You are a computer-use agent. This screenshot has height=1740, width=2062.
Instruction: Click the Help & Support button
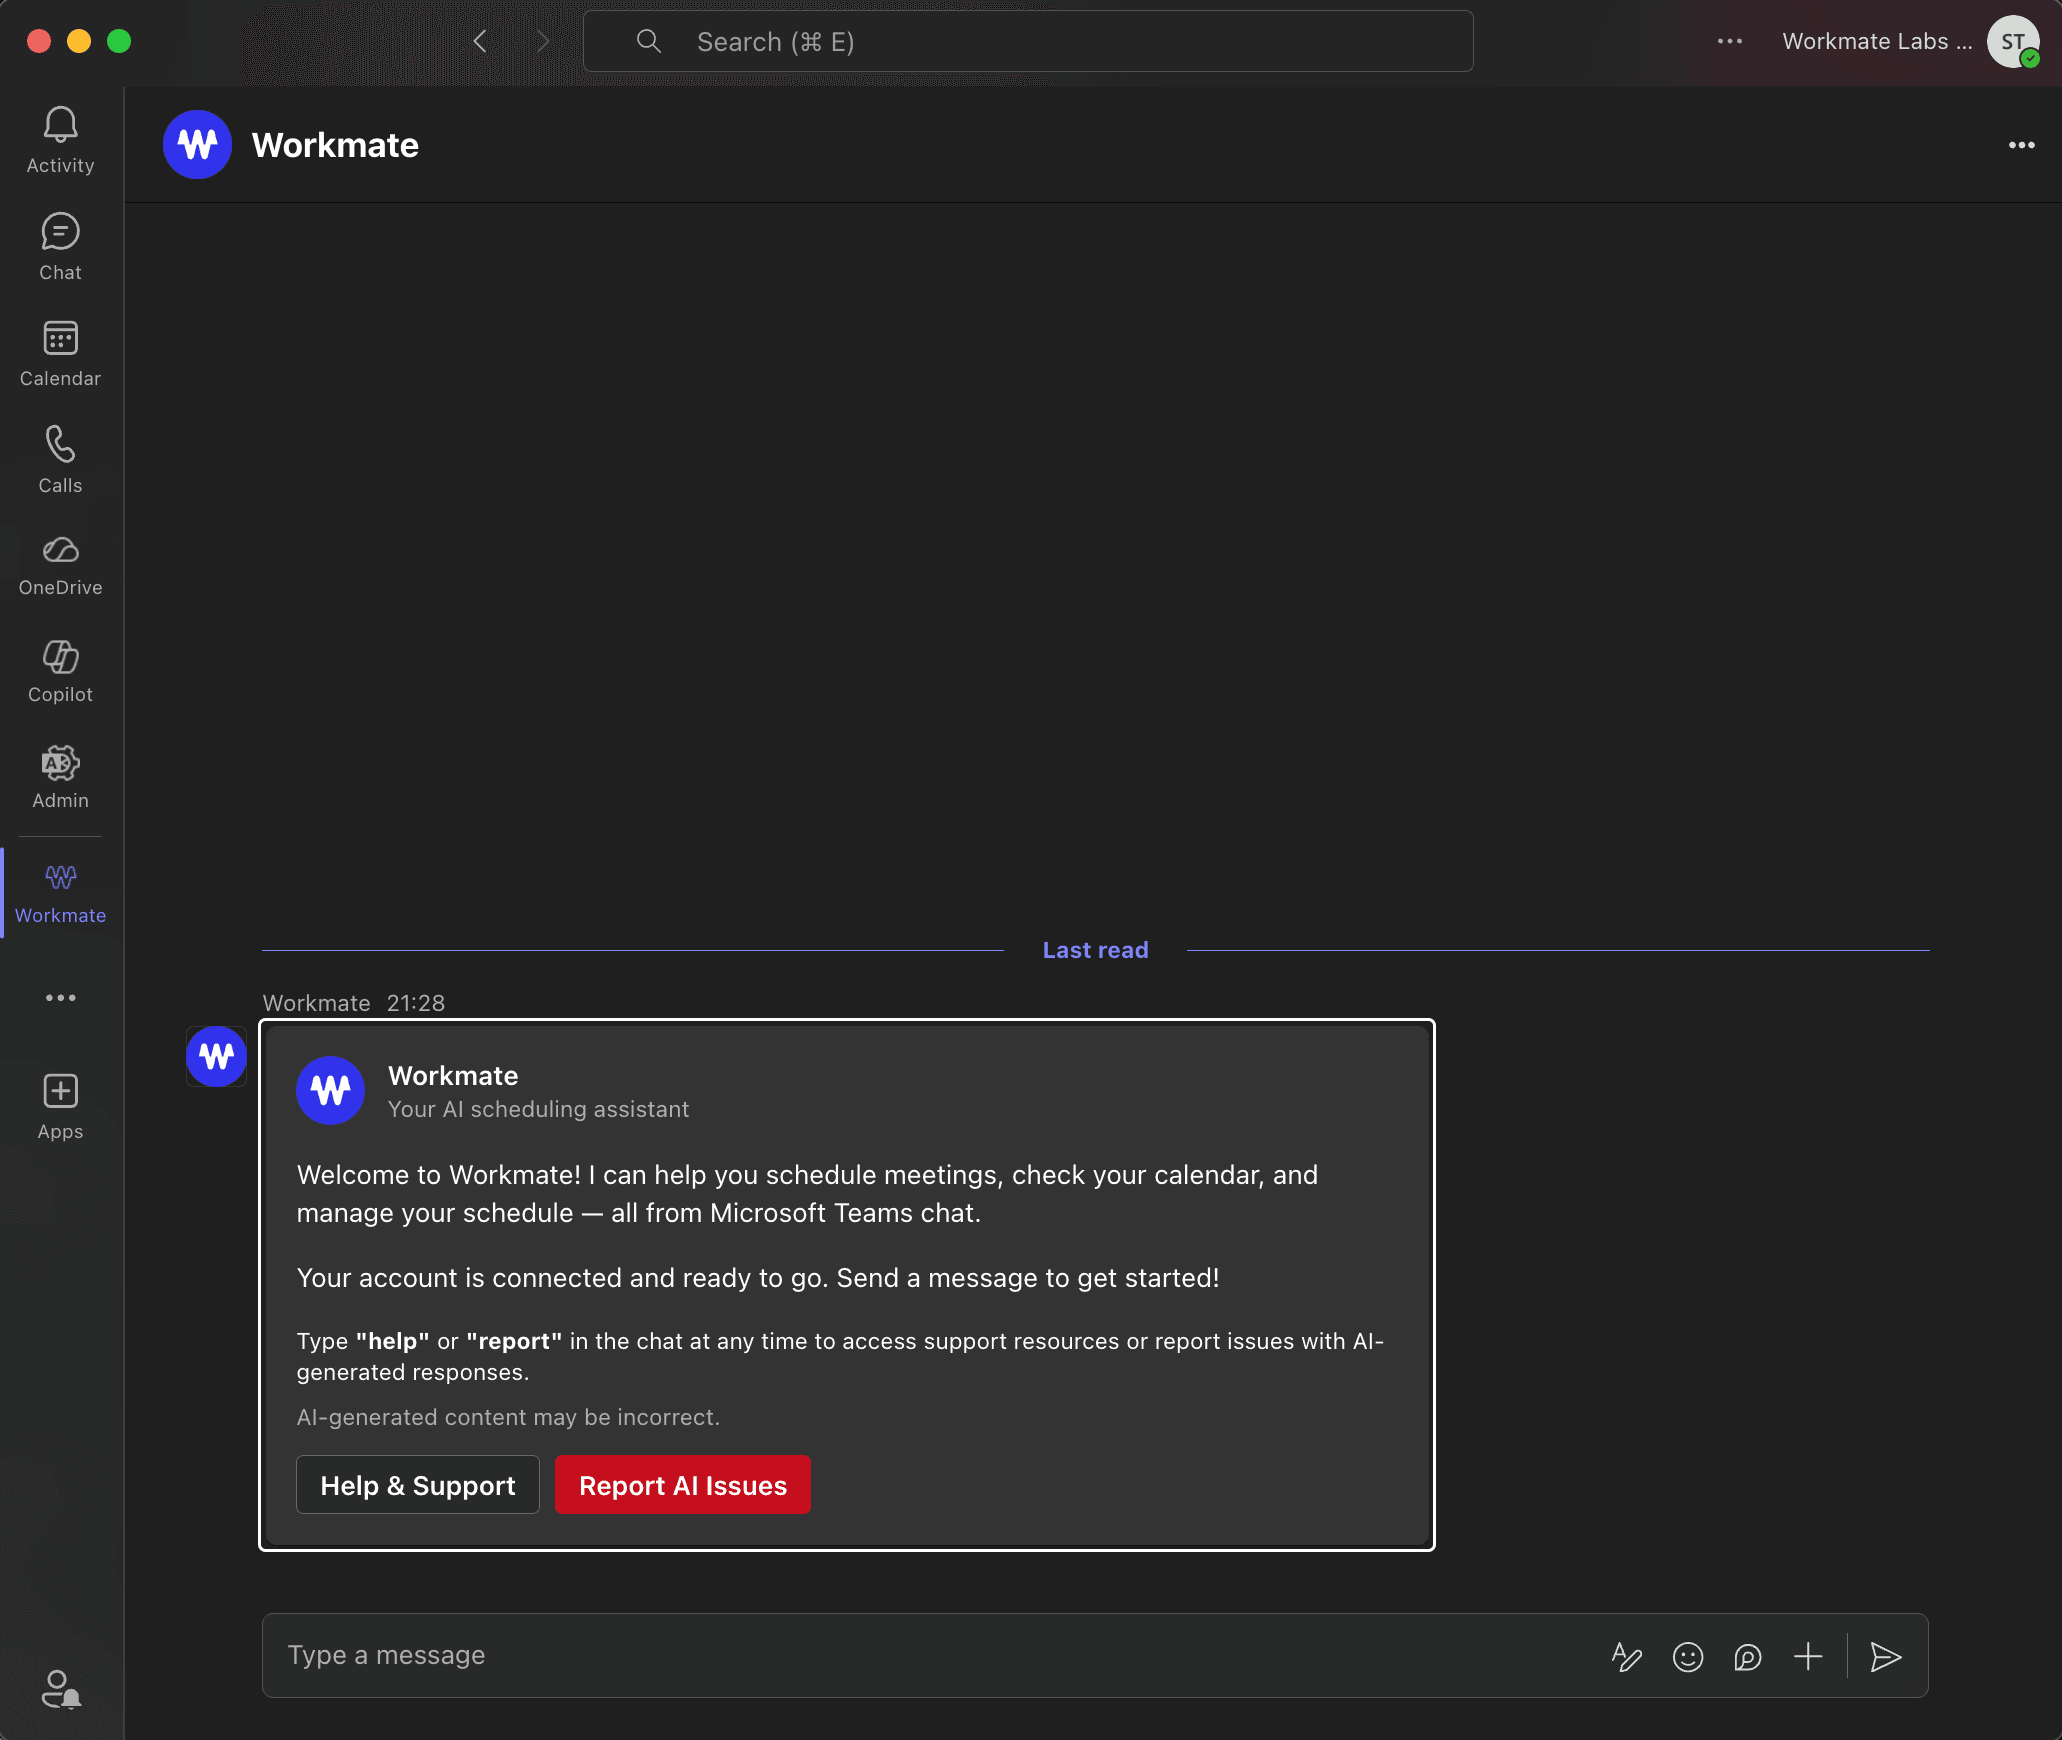click(418, 1485)
